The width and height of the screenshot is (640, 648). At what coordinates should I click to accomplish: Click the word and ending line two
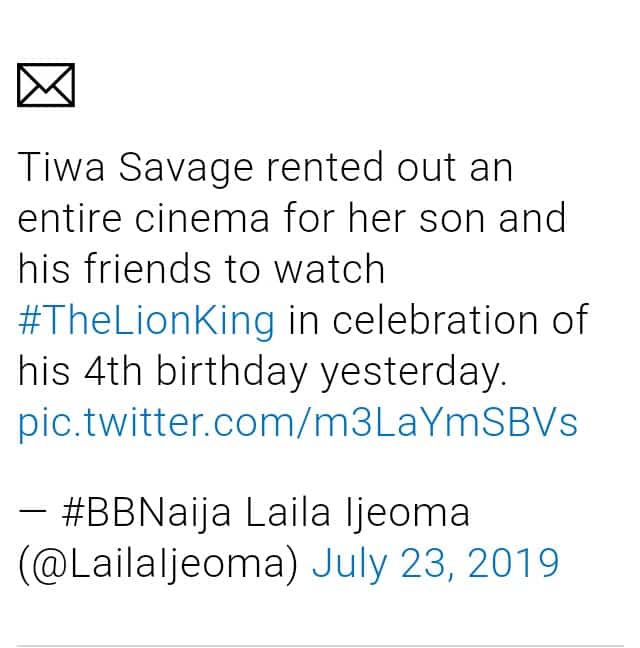click(x=530, y=218)
